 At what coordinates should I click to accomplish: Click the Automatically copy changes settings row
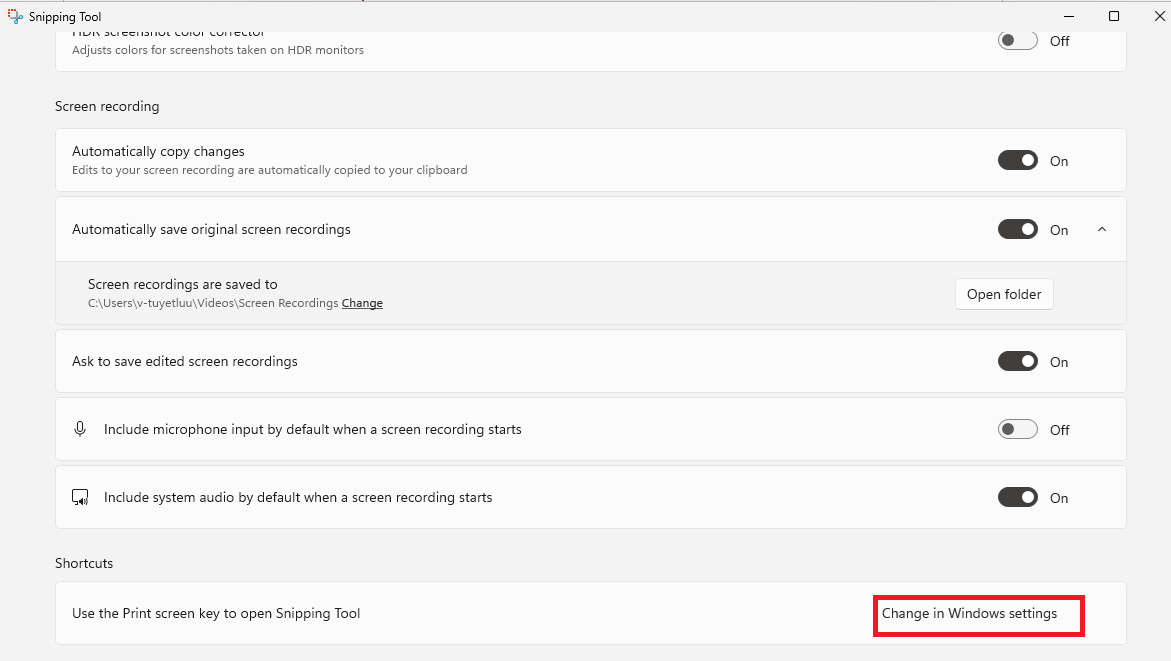click(500, 160)
